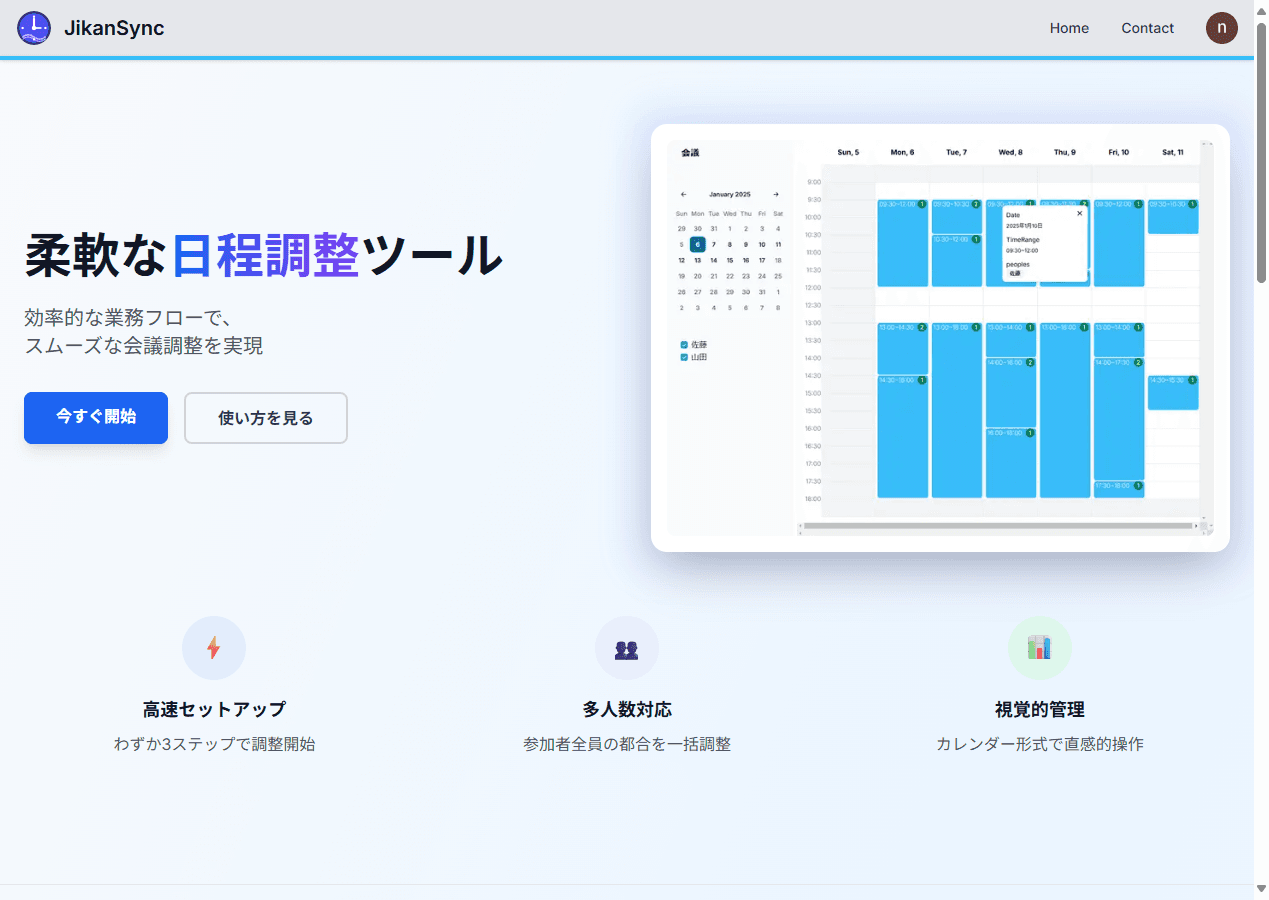Go to previous month with left arrow
1269x900 pixels.
[684, 194]
